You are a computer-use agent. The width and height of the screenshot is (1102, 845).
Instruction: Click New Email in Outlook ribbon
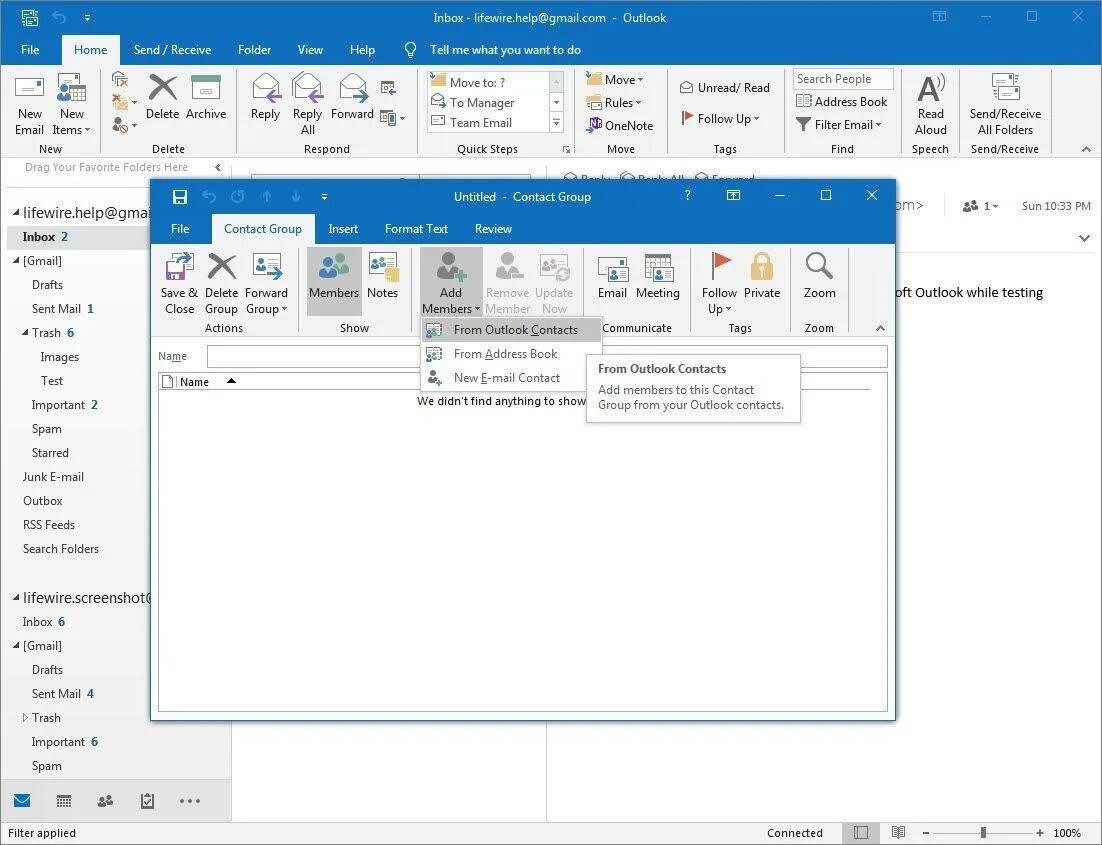click(x=30, y=105)
